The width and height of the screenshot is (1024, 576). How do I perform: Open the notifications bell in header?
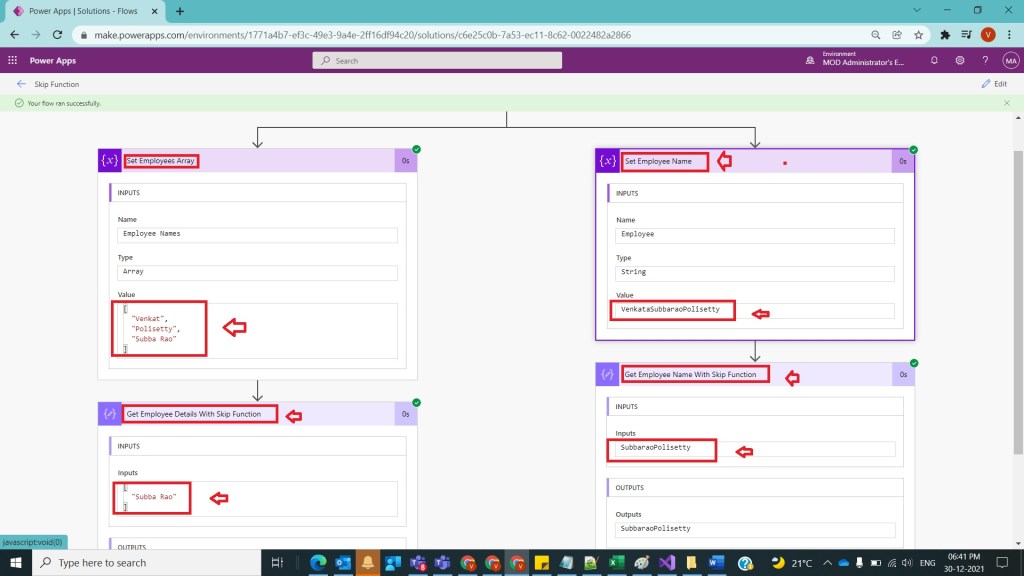click(933, 60)
